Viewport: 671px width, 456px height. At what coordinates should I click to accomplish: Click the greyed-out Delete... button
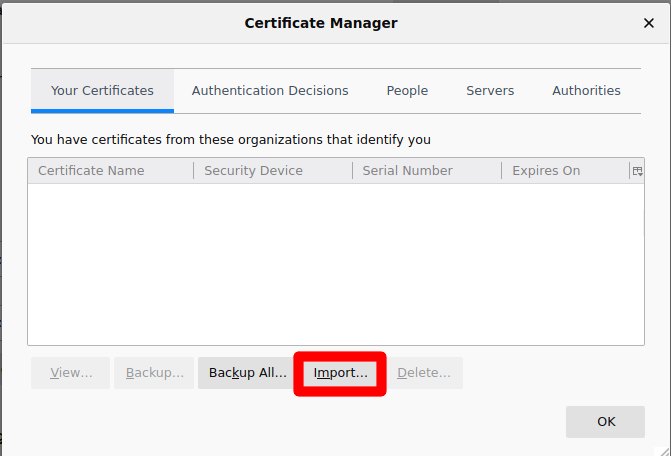(x=424, y=373)
